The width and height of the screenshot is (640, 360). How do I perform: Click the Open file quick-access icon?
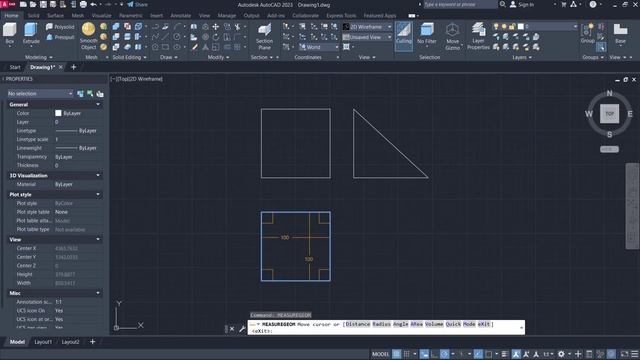tap(33, 4)
